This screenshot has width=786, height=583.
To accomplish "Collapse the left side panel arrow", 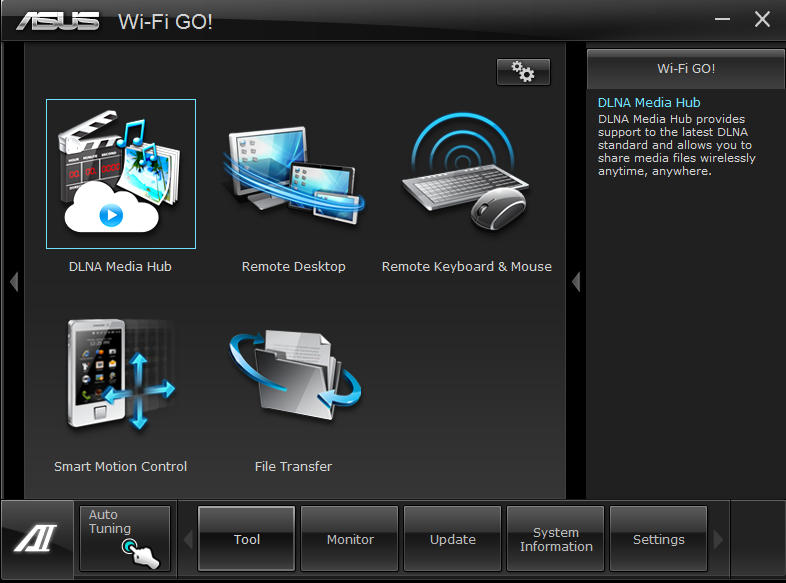I will pyautogui.click(x=14, y=281).
